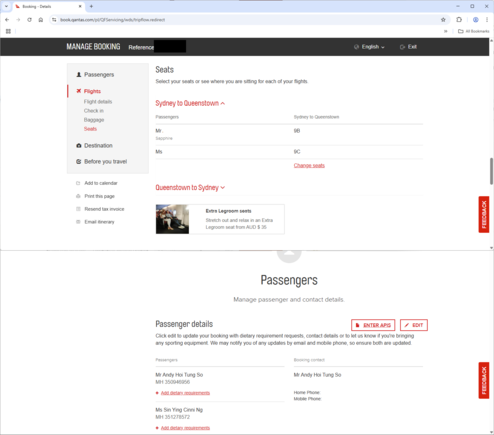Screen dimensions: 494x435
Task: Open the browser profile avatar icon
Action: coord(476,20)
